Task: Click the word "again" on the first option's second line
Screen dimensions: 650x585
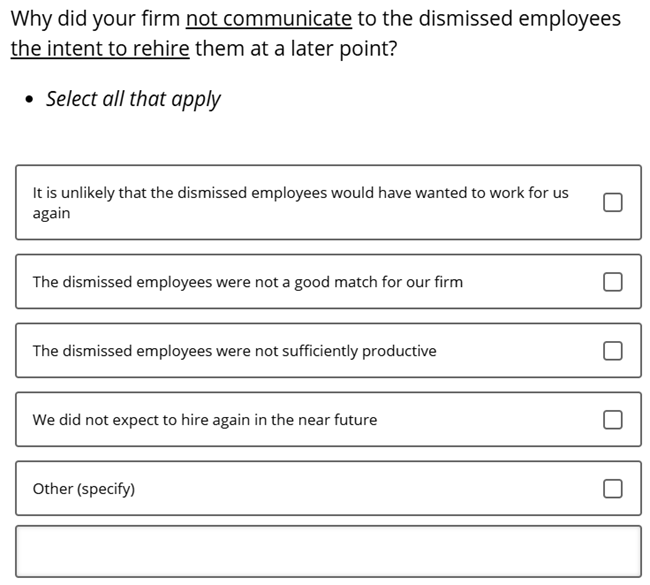Action: coord(51,213)
